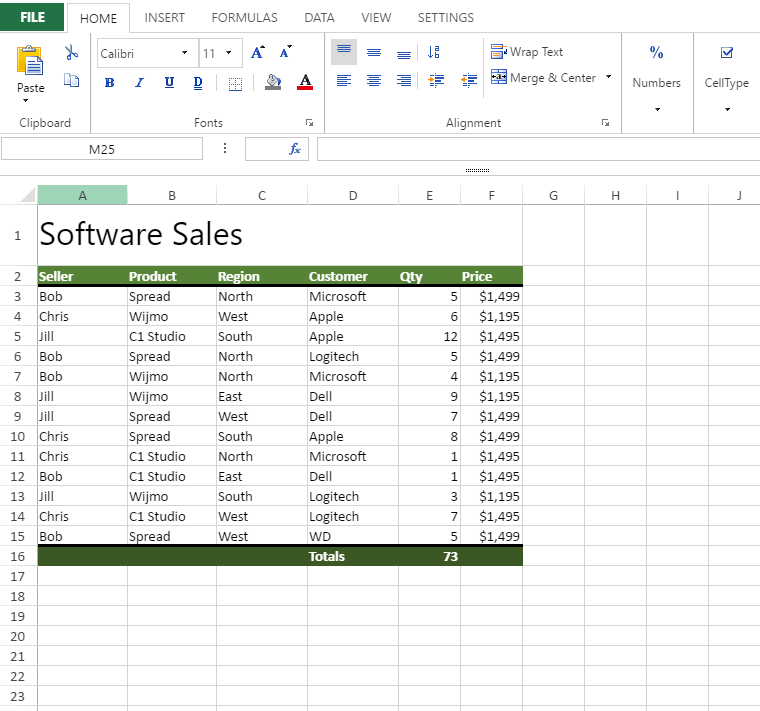Toggle Italic formatting
Image resolution: width=760 pixels, height=711 pixels.
tap(140, 83)
